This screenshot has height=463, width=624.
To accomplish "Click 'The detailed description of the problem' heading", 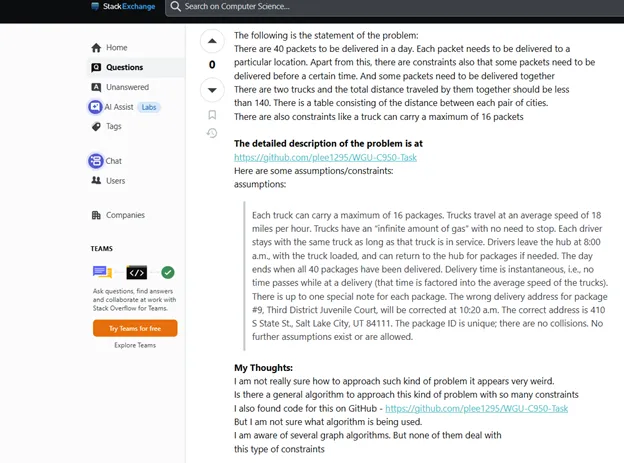I will click(328, 143).
